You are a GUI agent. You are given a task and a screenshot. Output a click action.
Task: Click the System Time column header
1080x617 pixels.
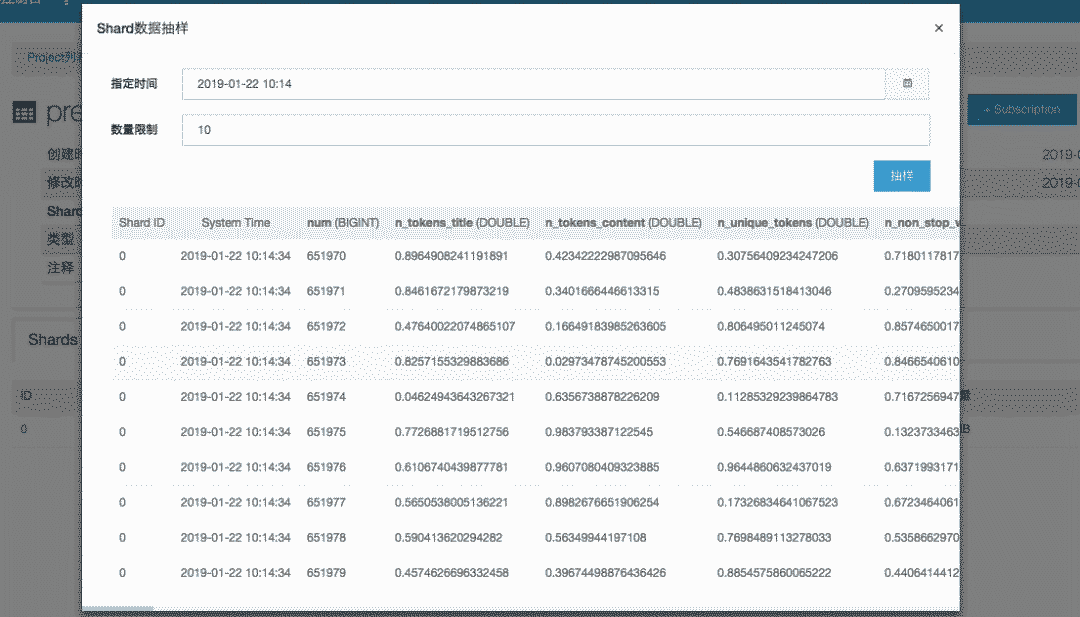[x=235, y=222]
